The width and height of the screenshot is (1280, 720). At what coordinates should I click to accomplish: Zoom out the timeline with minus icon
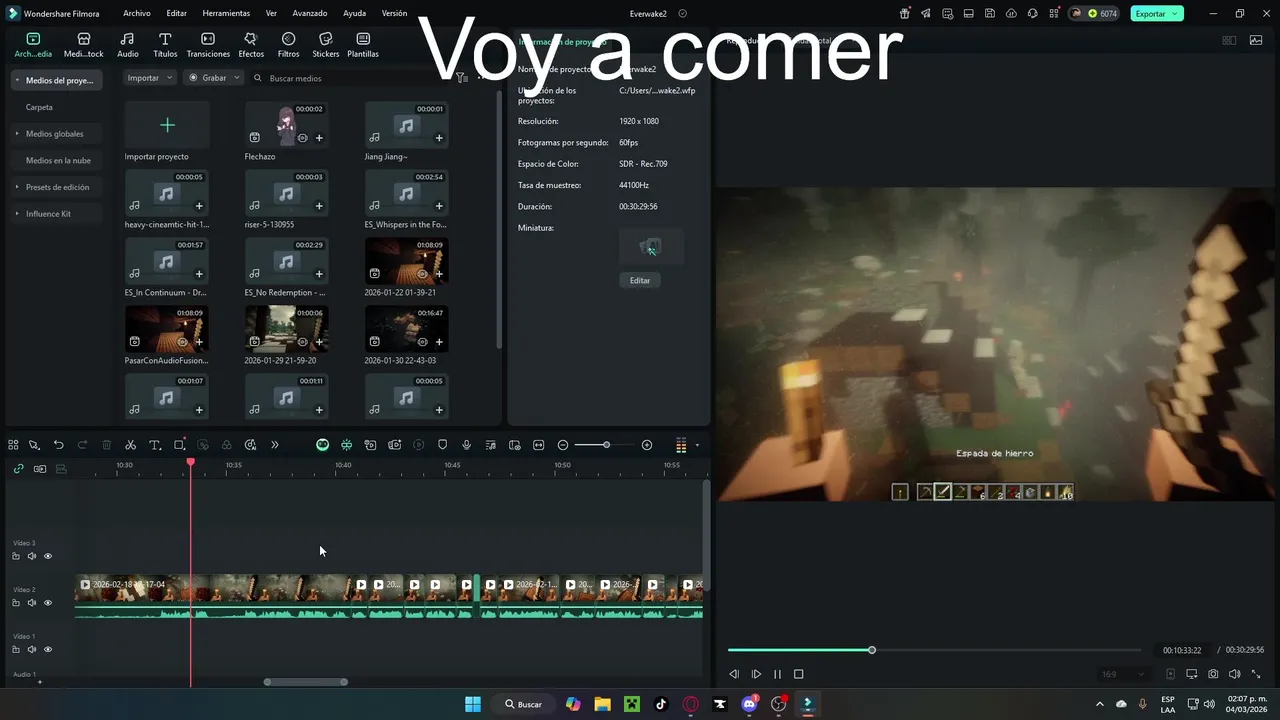point(563,445)
